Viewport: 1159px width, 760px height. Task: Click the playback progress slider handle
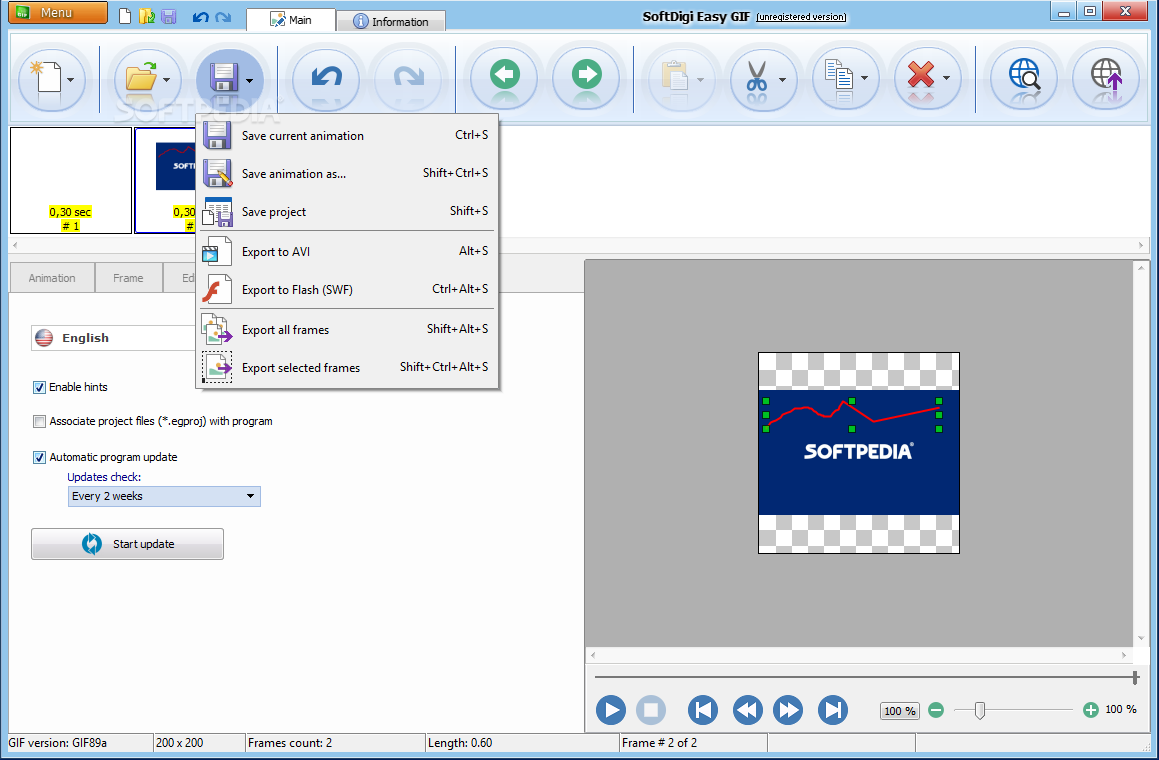(1135, 677)
